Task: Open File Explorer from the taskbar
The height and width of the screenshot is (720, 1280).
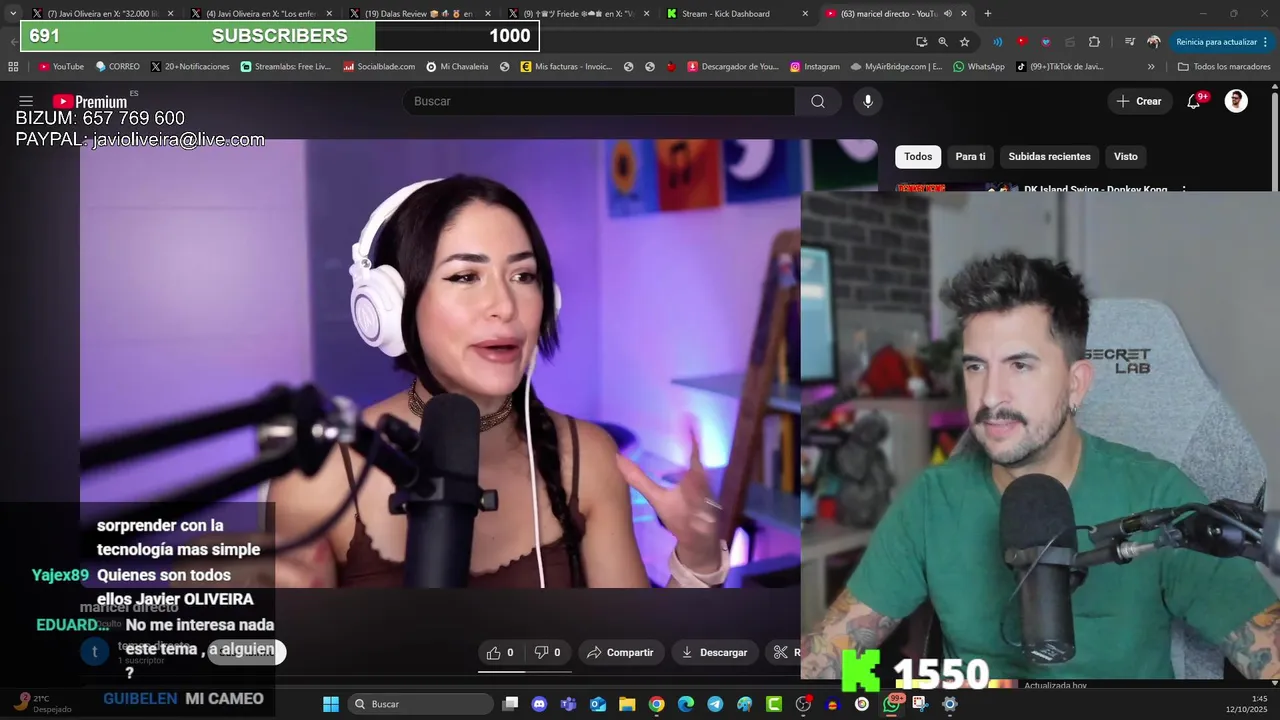Action: (627, 704)
